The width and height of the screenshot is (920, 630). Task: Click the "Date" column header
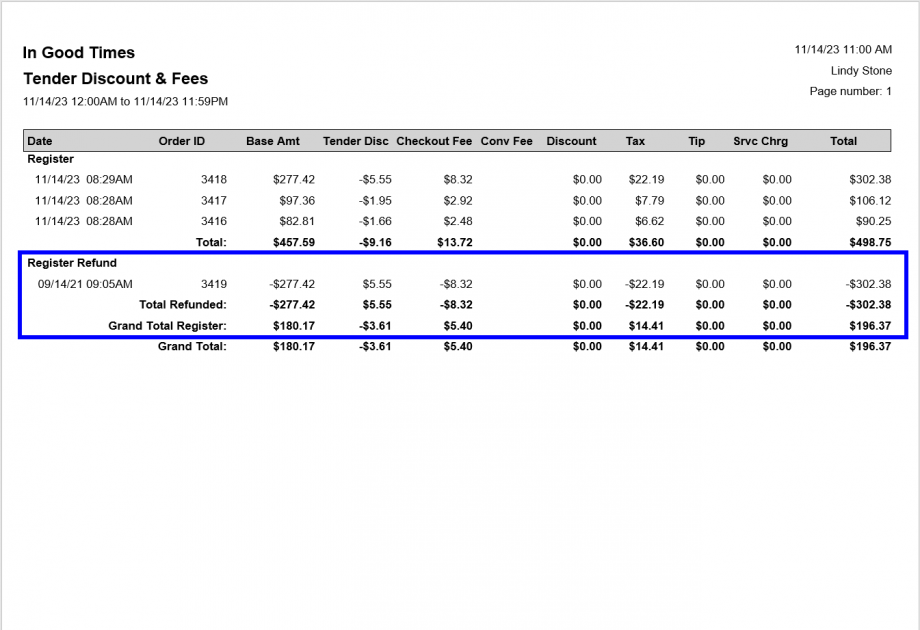pyautogui.click(x=40, y=141)
